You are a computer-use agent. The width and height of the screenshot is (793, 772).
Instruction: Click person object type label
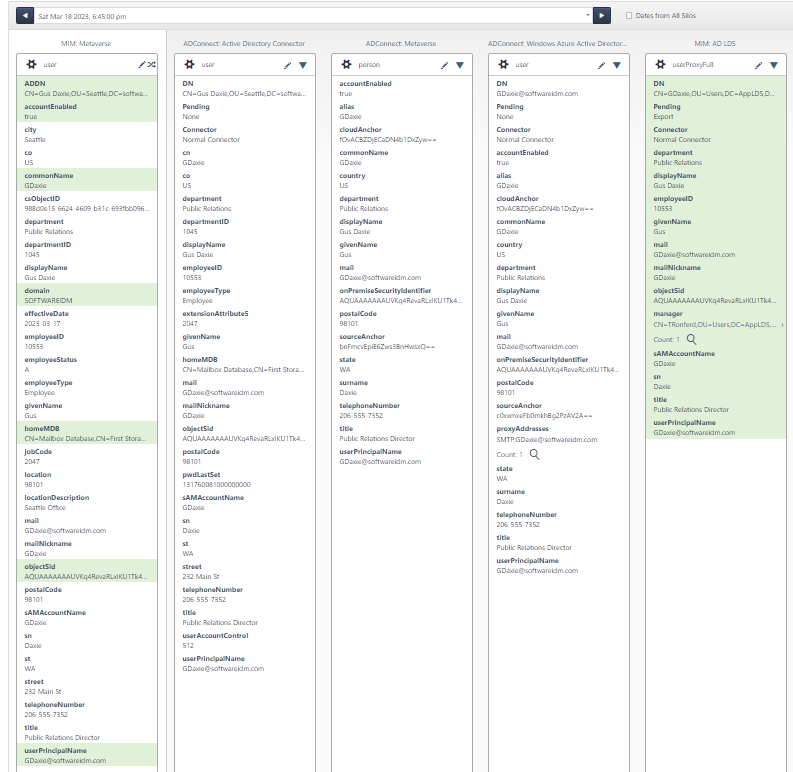point(369,65)
